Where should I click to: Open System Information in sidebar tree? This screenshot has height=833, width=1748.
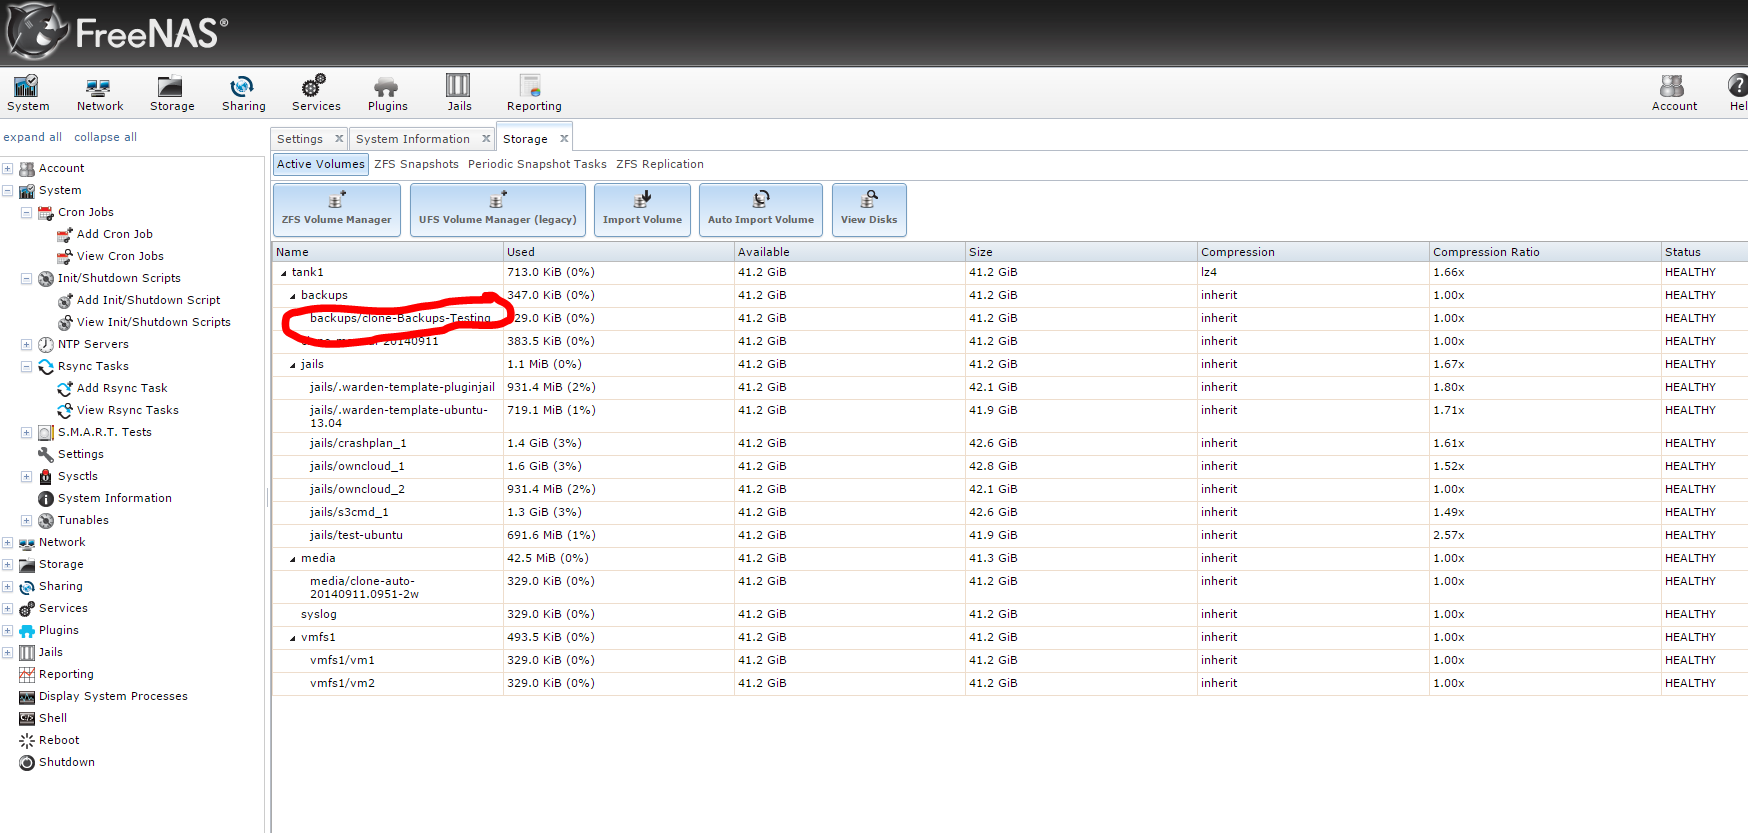115,498
